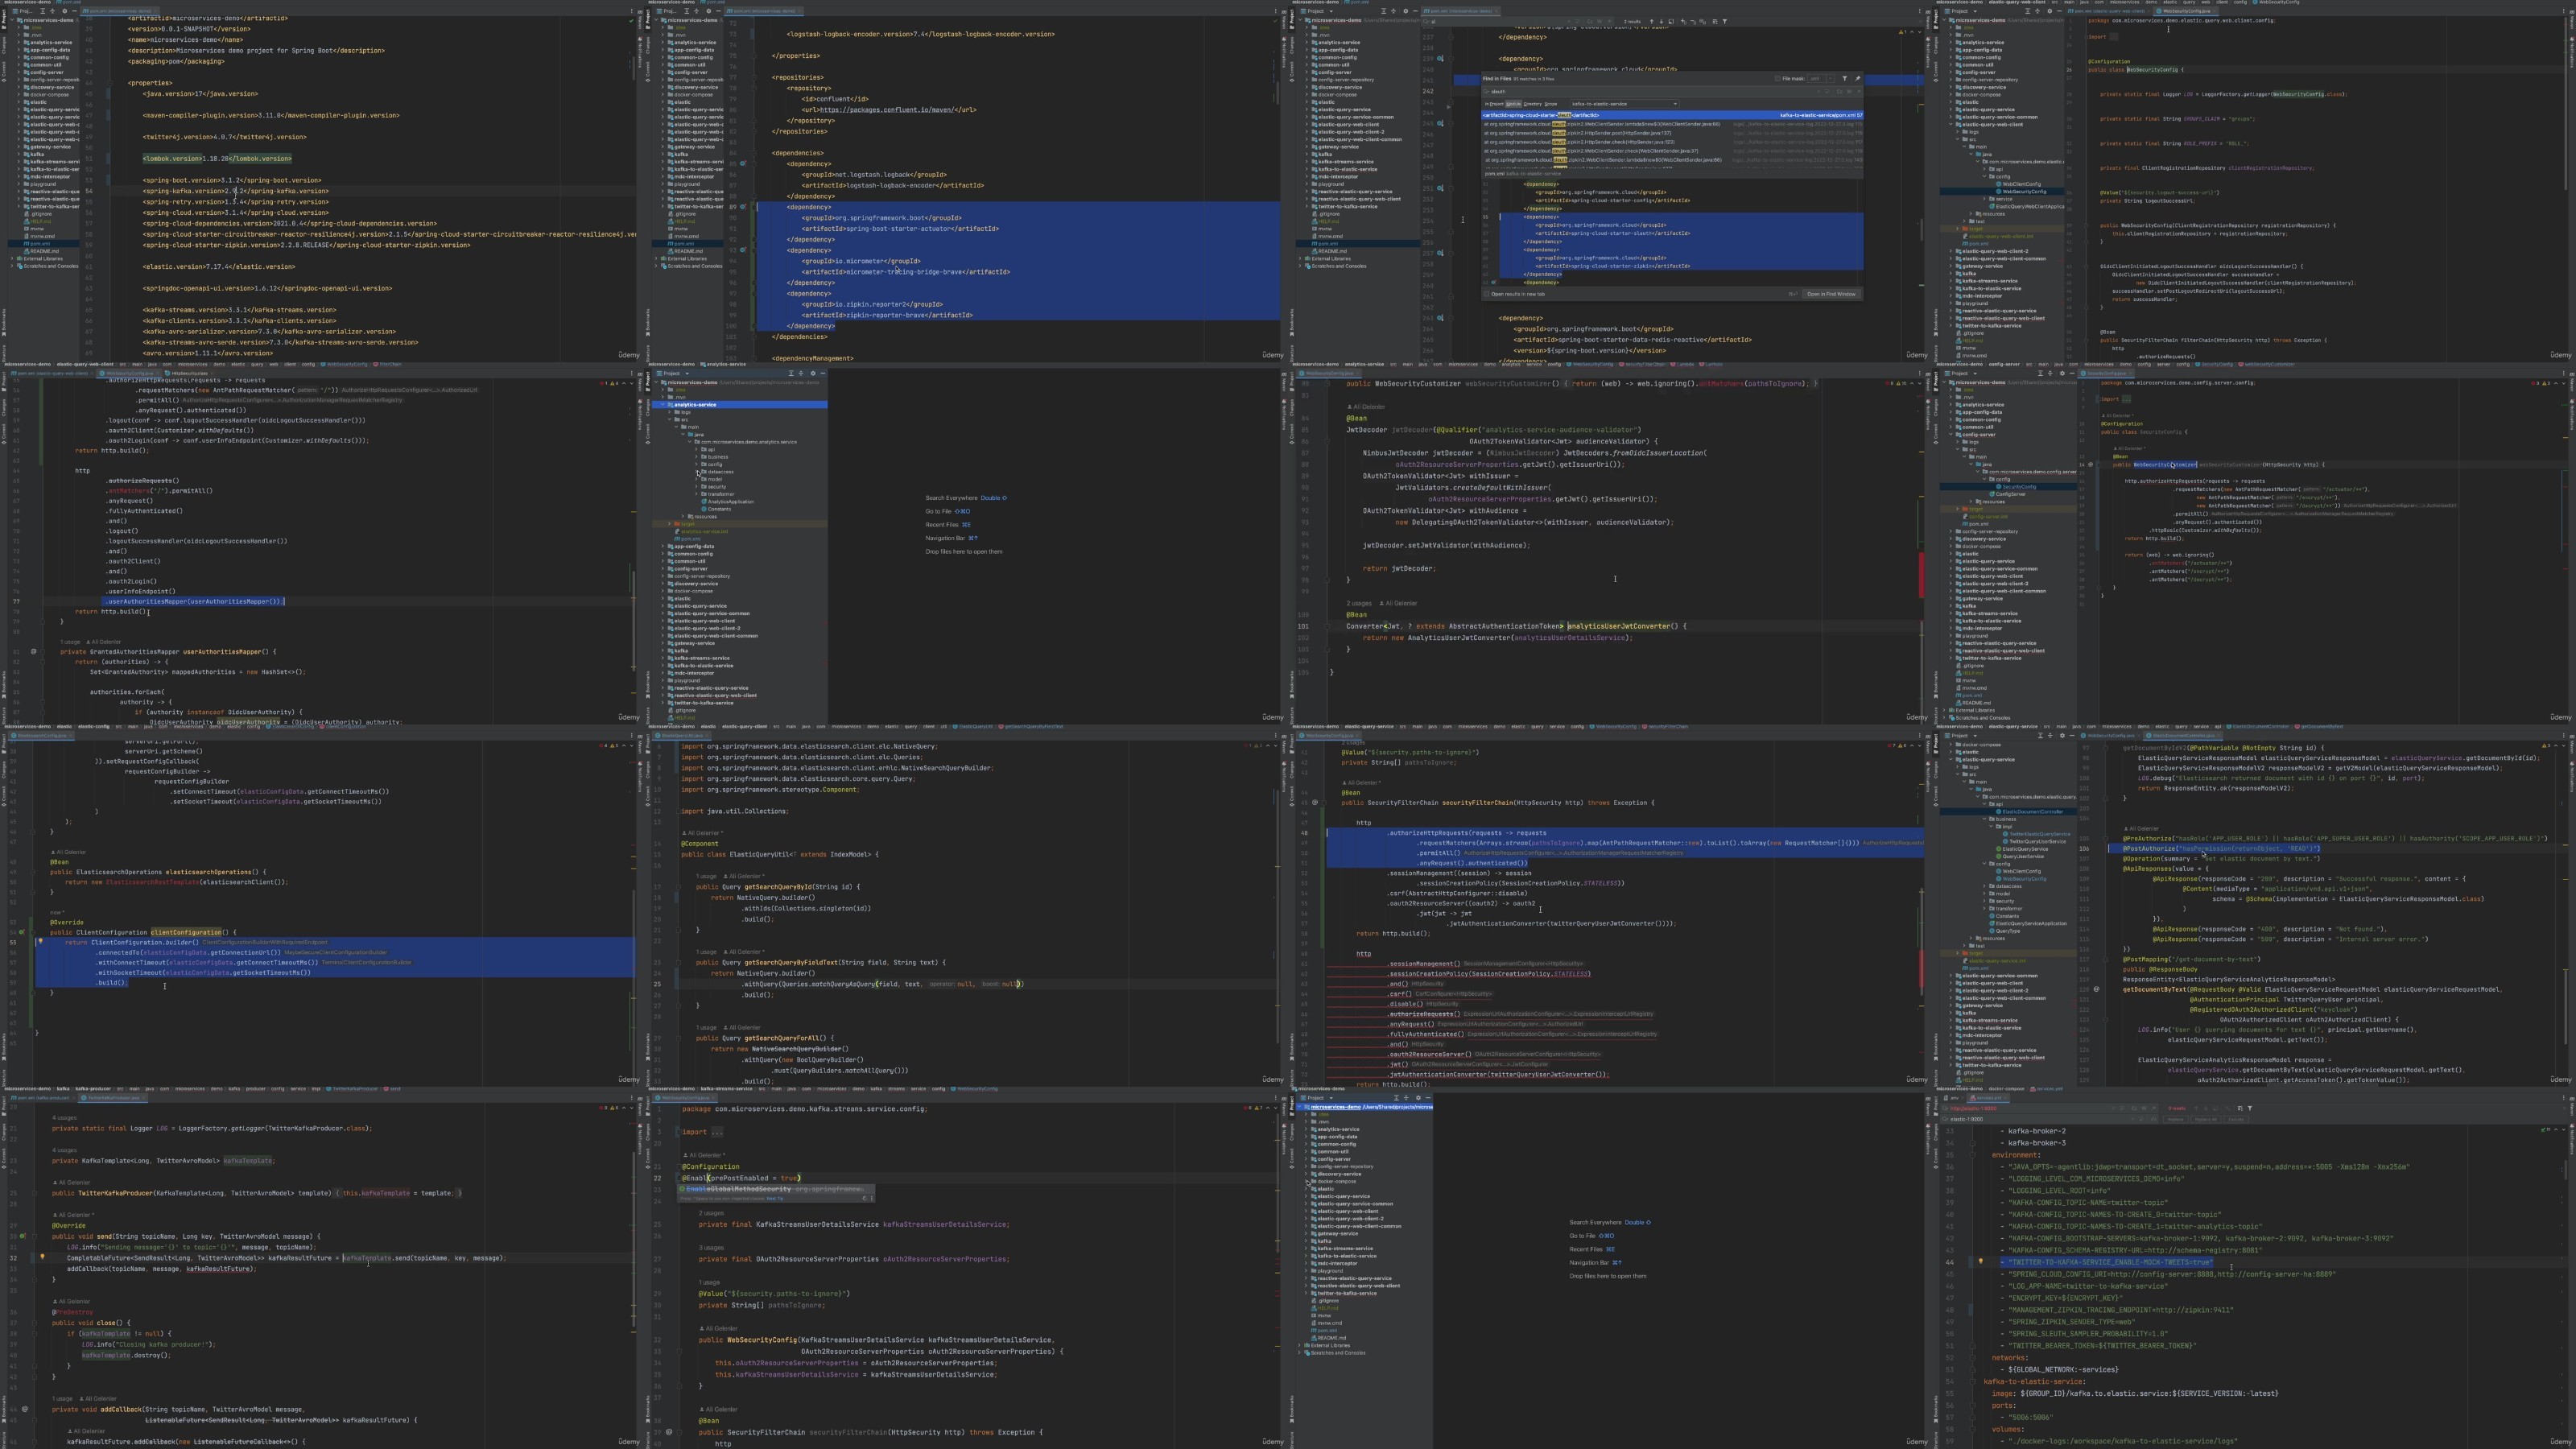Screen dimensions: 2576x1449
Task: Expand dataaccess folder under analytics-service package
Action: [x=697, y=472]
